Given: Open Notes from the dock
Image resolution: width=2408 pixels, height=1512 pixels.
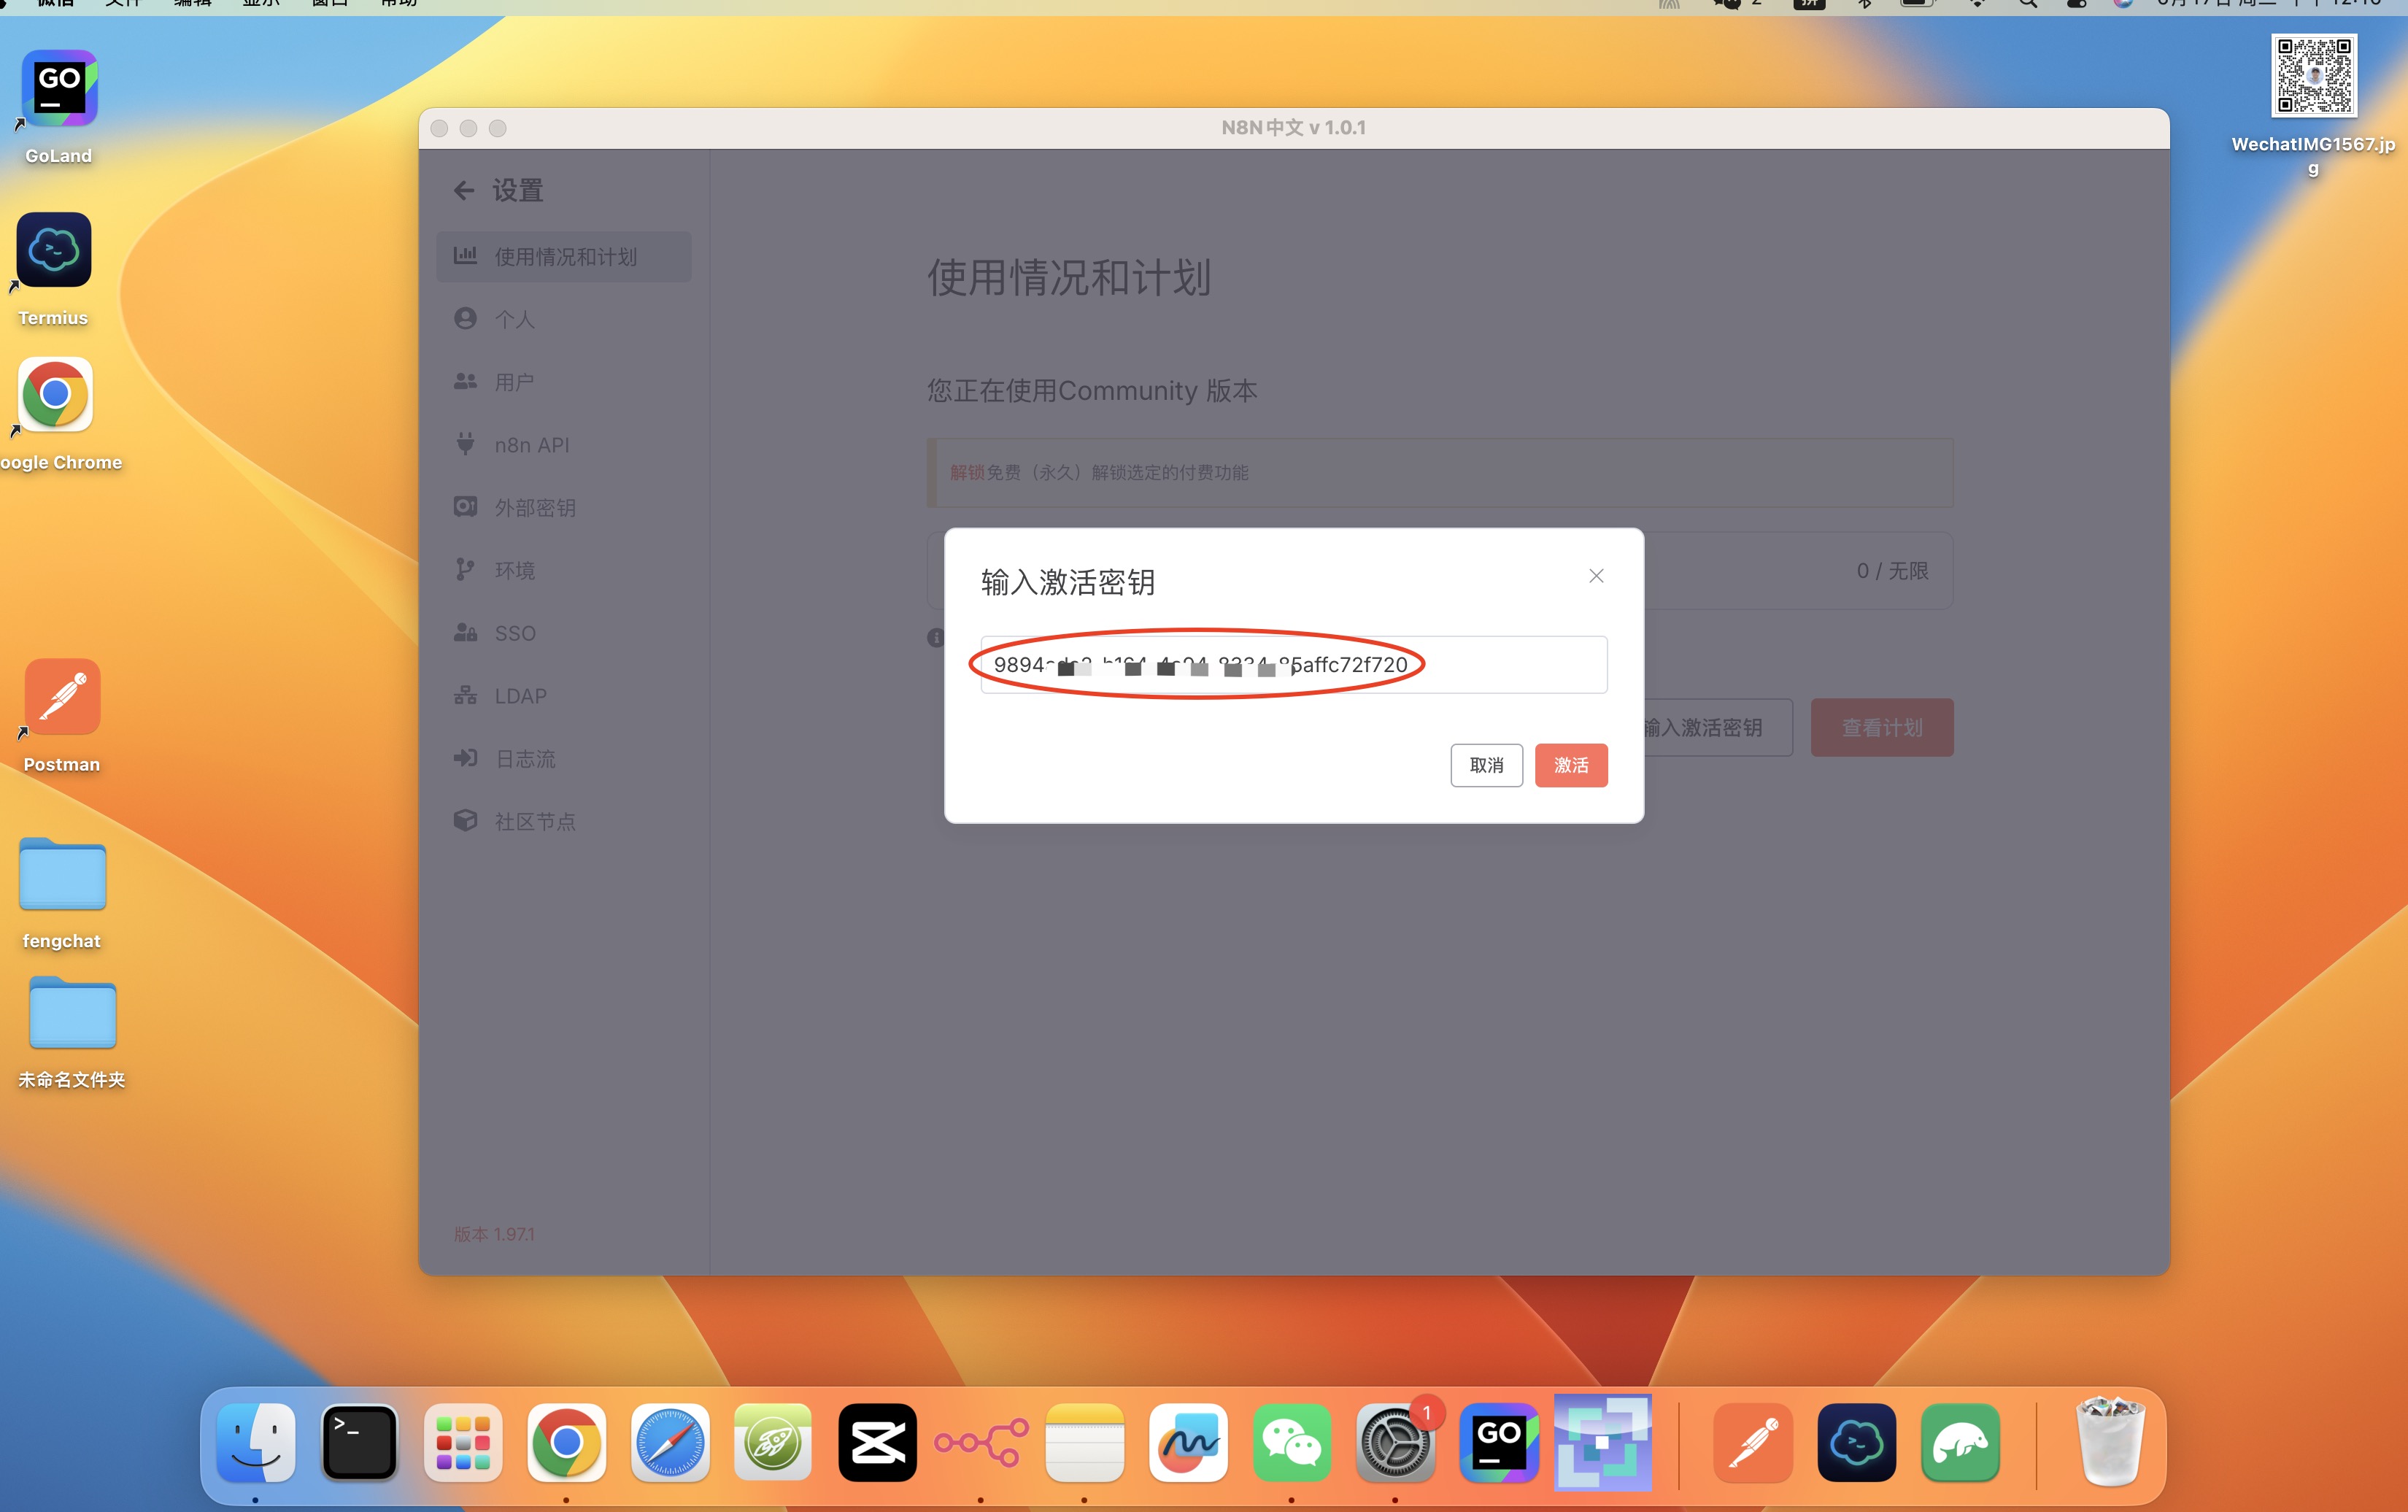Looking at the screenshot, I should [x=1085, y=1442].
